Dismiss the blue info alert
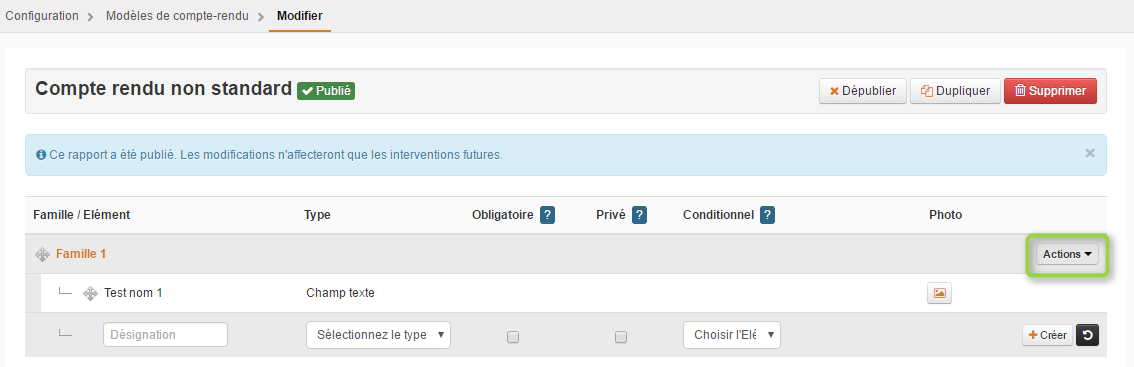Viewport: 1134px width, 367px height. [1090, 153]
